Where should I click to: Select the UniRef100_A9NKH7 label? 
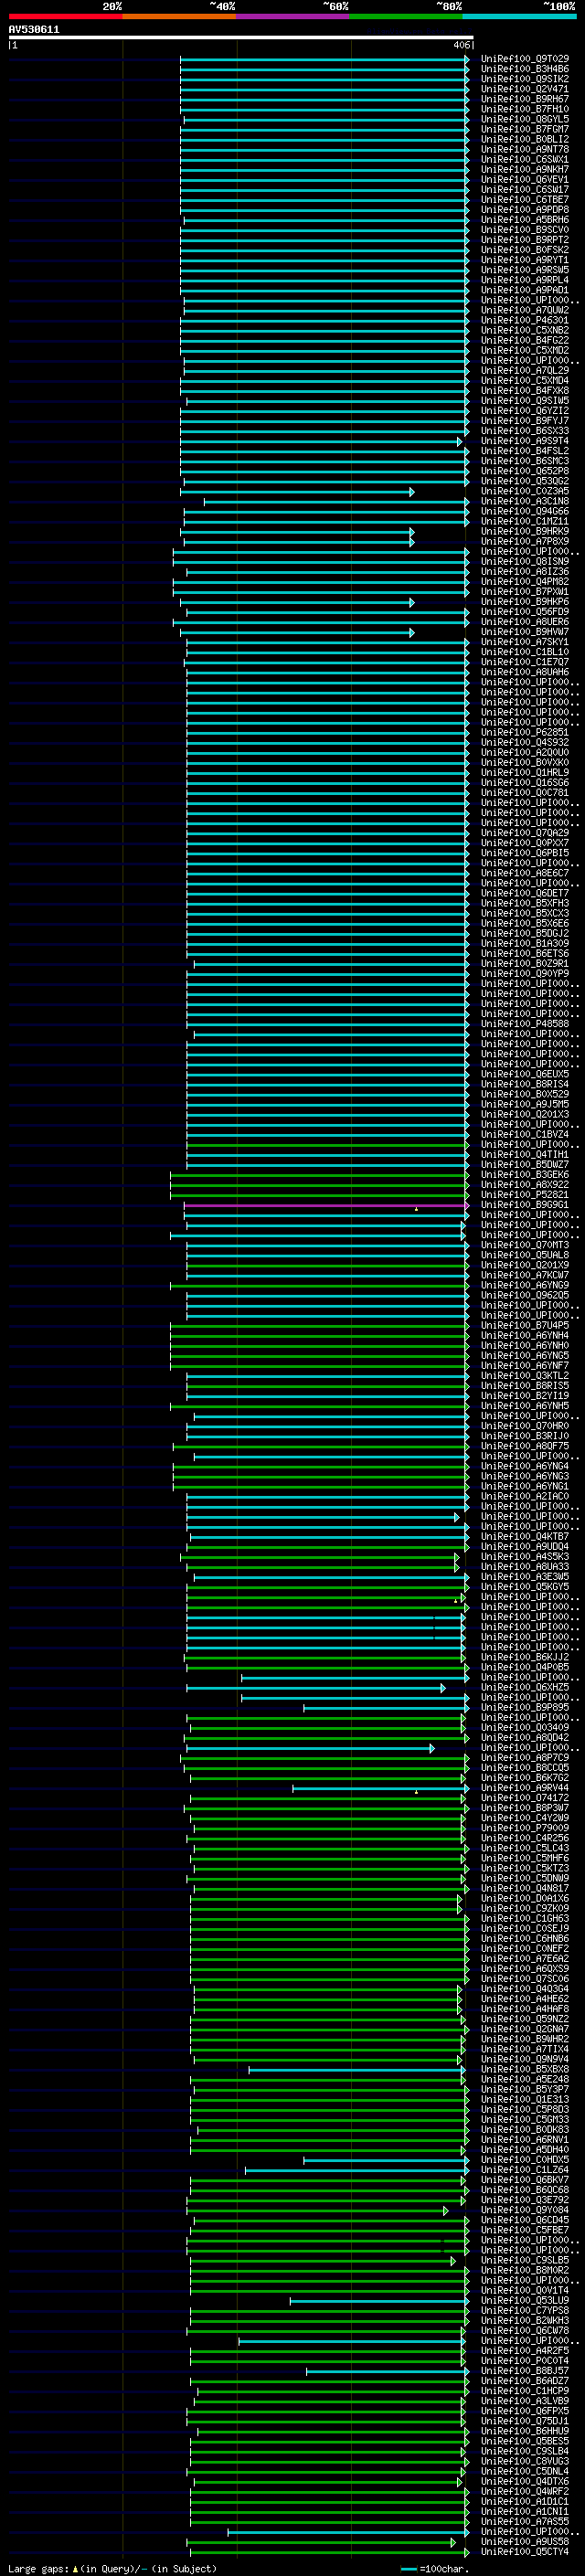(x=525, y=169)
